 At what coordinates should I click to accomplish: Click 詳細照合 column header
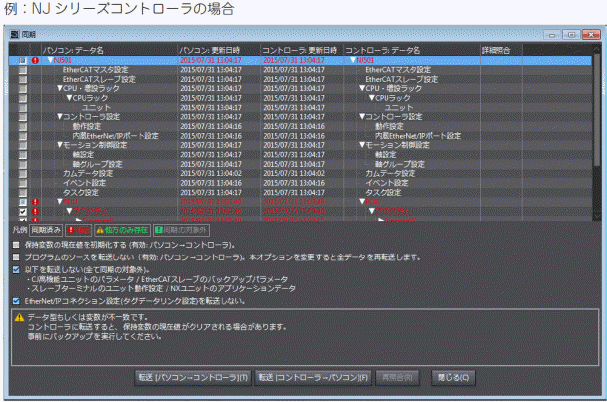pyautogui.click(x=501, y=50)
